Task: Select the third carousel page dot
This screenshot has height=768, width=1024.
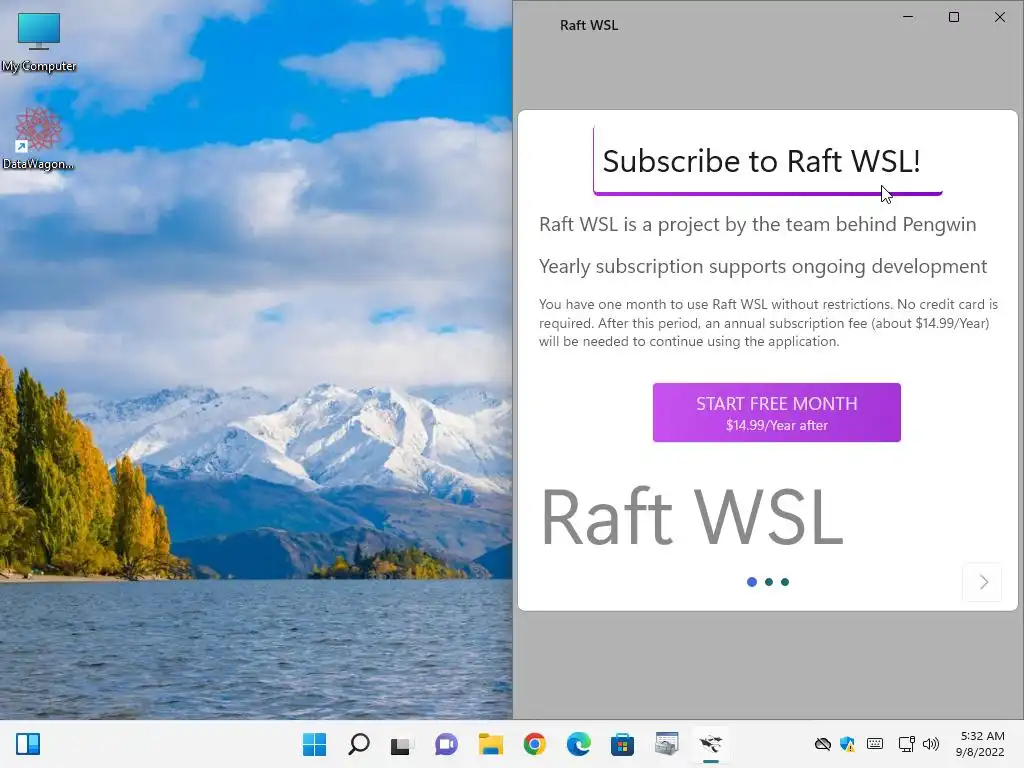Action: click(x=785, y=582)
